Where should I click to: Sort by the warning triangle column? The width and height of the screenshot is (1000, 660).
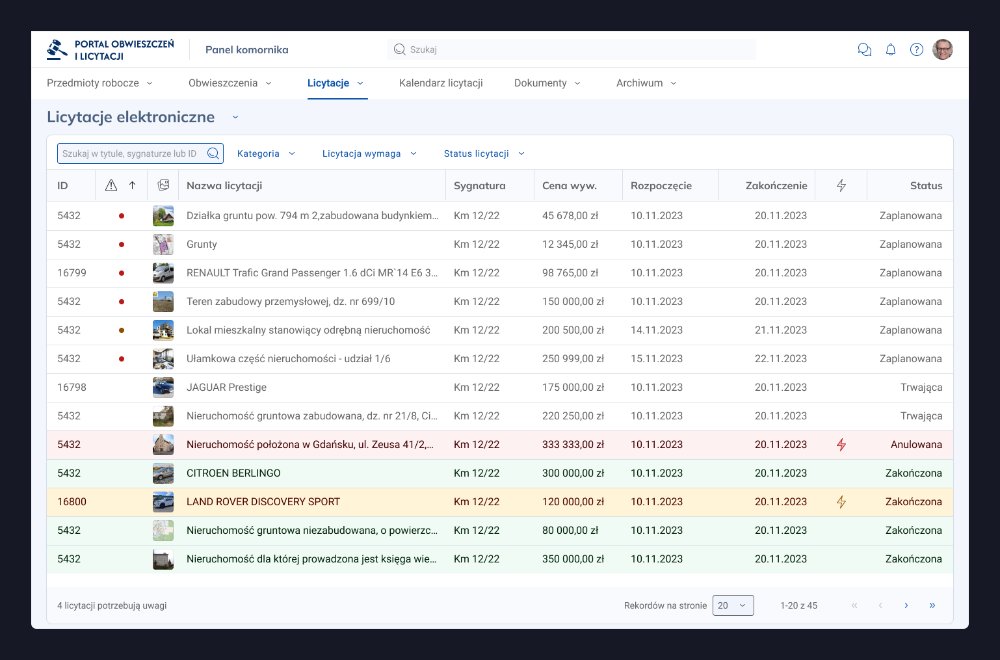point(111,186)
